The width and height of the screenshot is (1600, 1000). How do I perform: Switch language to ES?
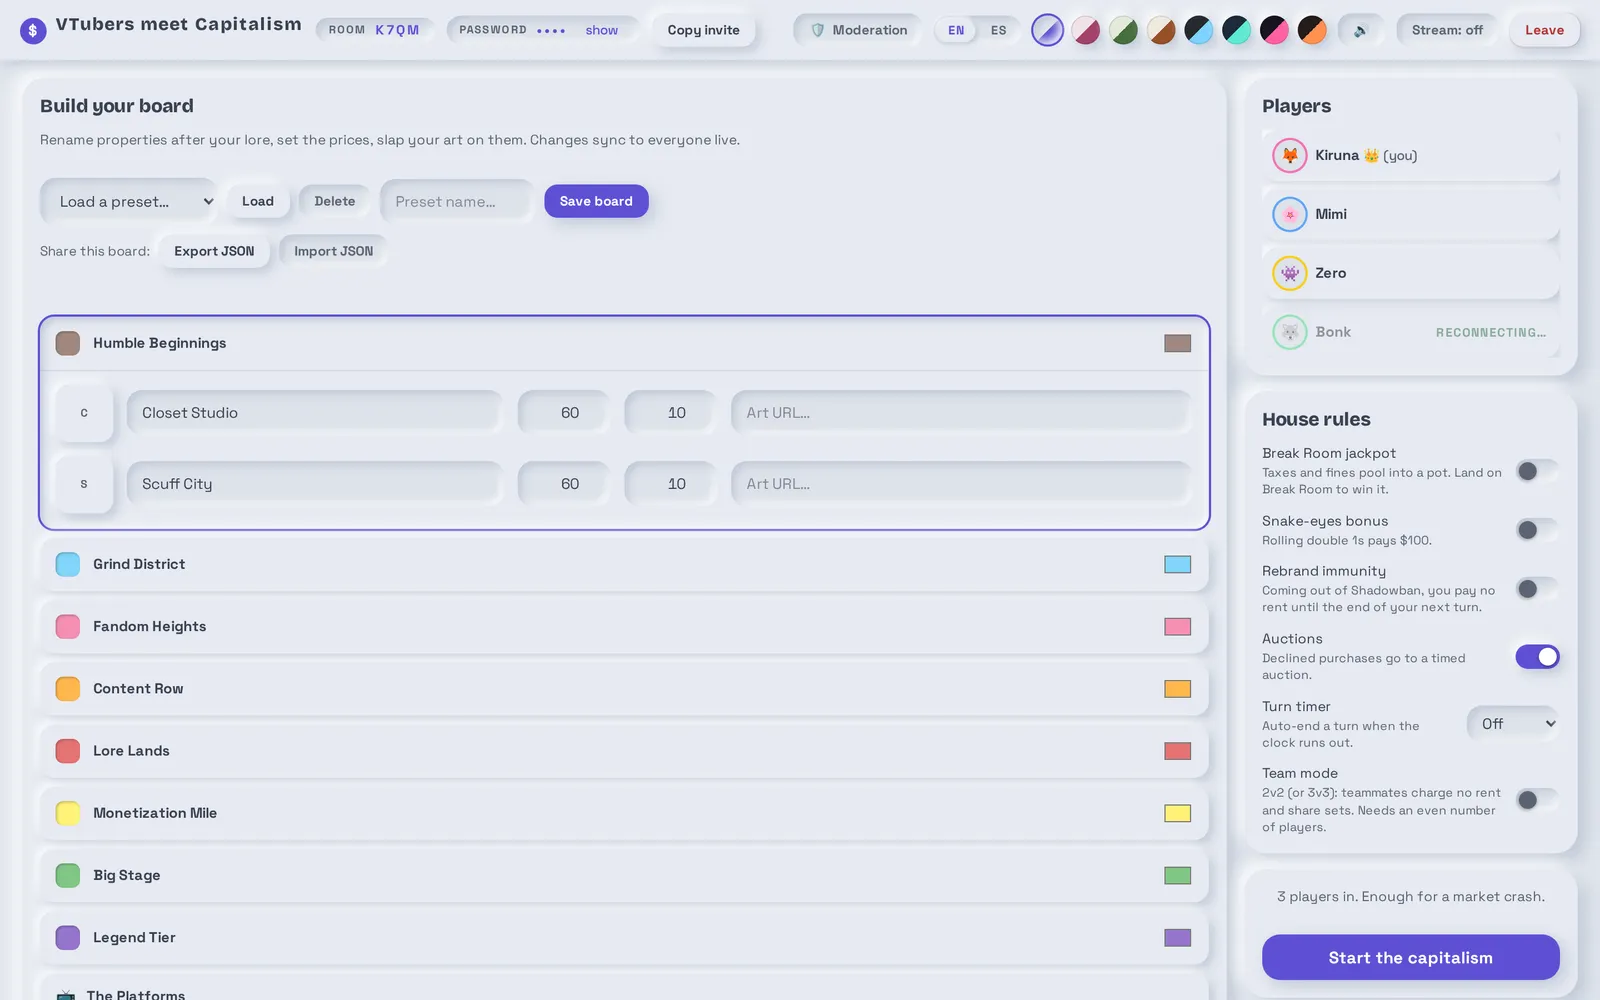[x=998, y=30]
